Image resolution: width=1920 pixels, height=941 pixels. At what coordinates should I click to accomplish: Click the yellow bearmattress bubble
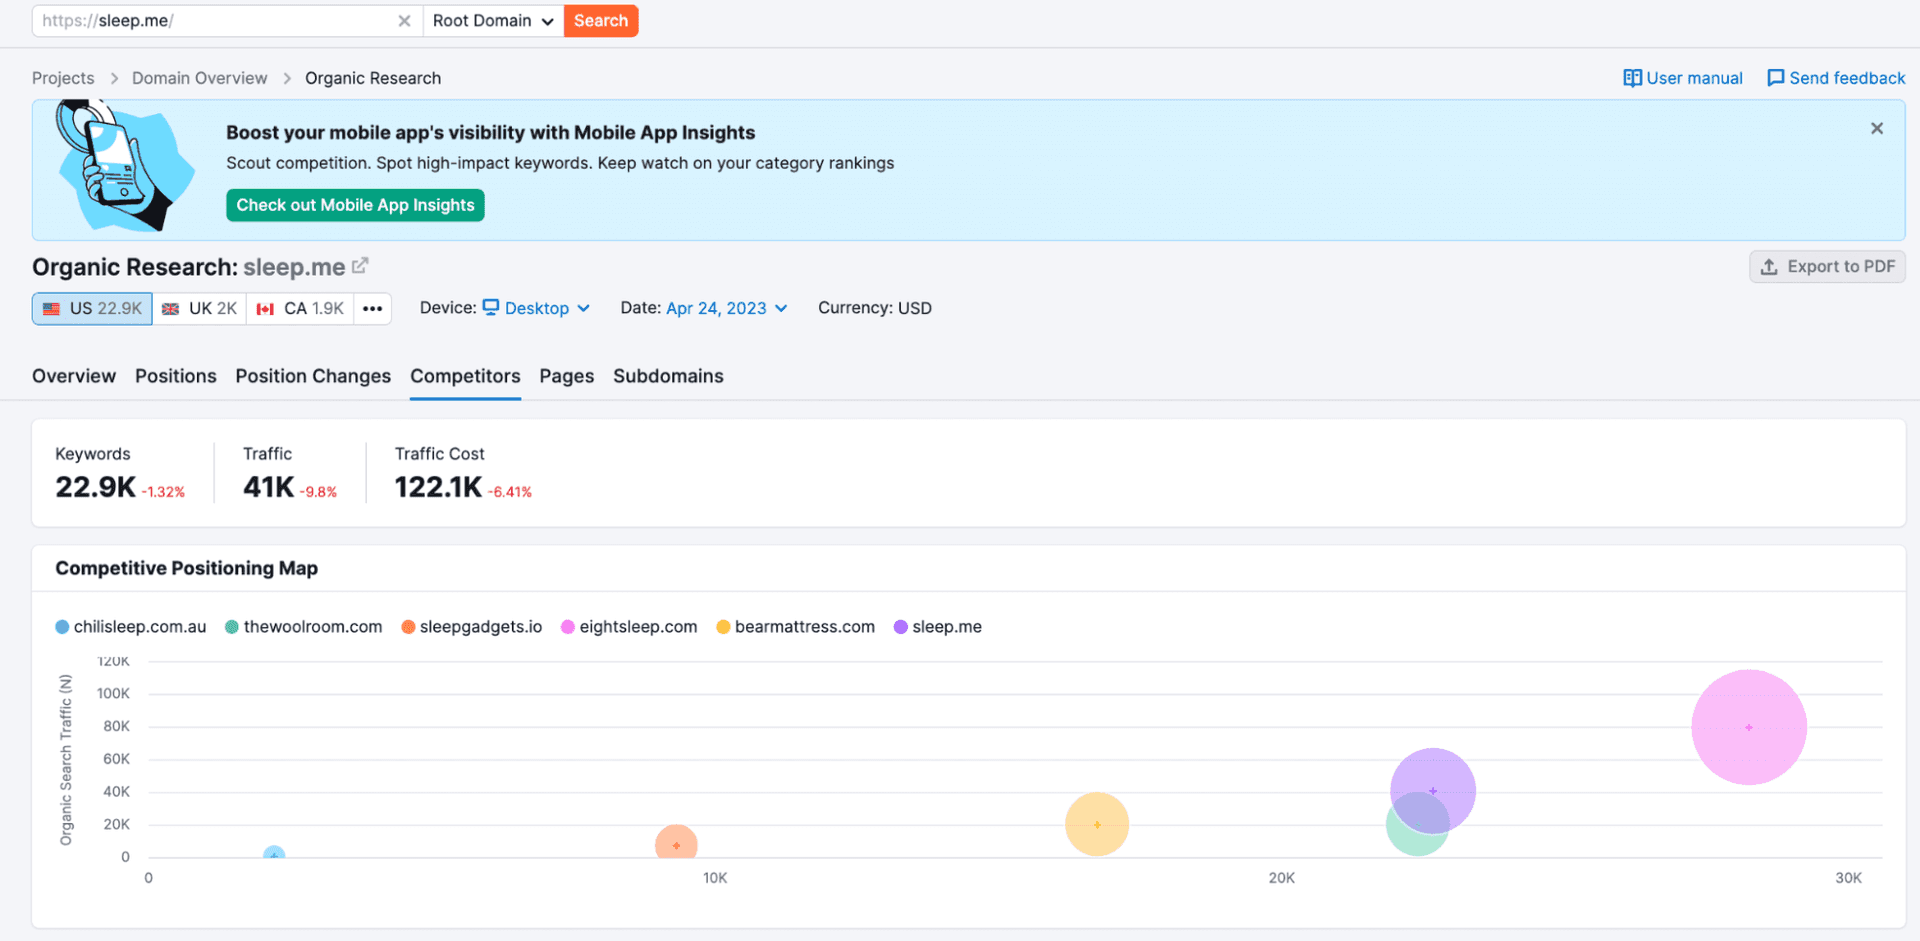pos(1097,824)
